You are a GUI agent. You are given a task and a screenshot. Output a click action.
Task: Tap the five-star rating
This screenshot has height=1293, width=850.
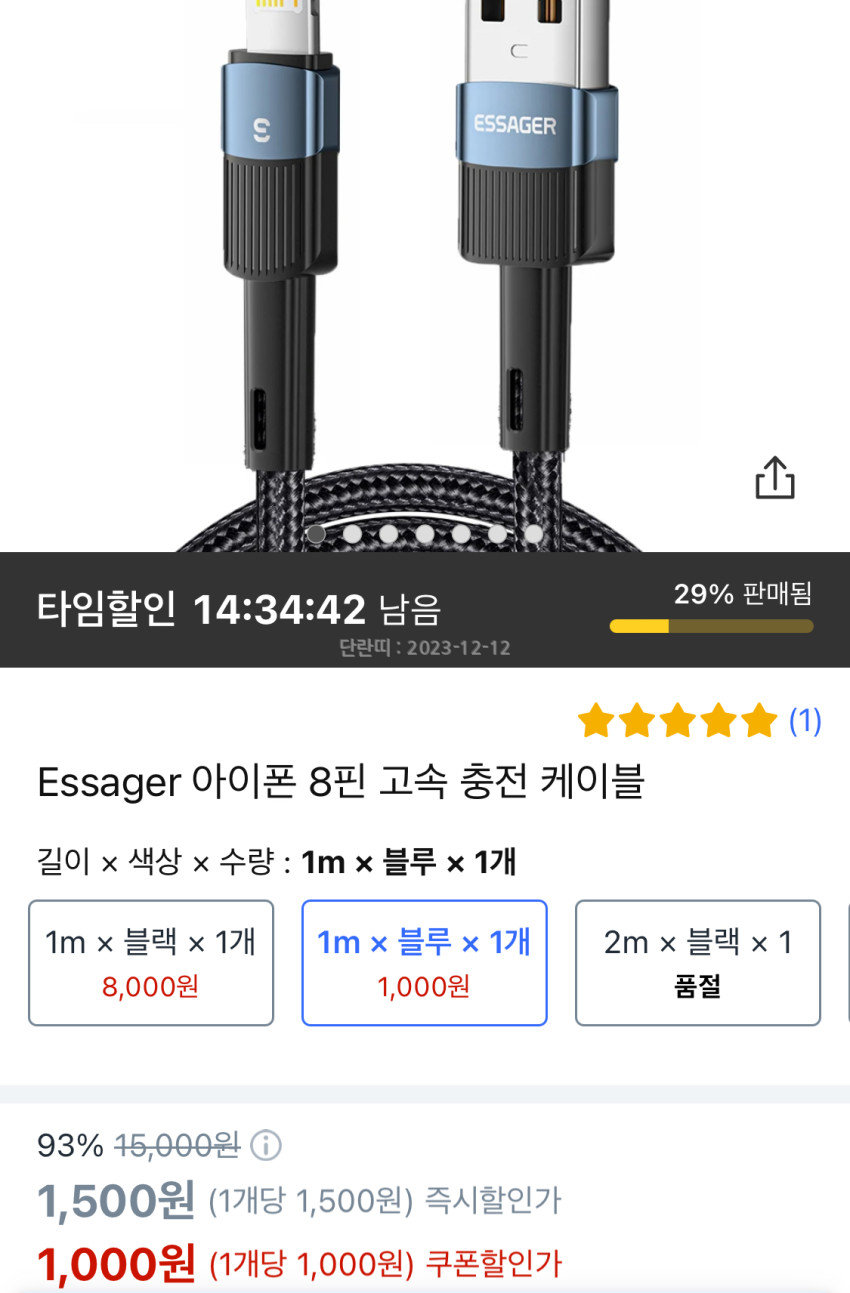click(678, 720)
